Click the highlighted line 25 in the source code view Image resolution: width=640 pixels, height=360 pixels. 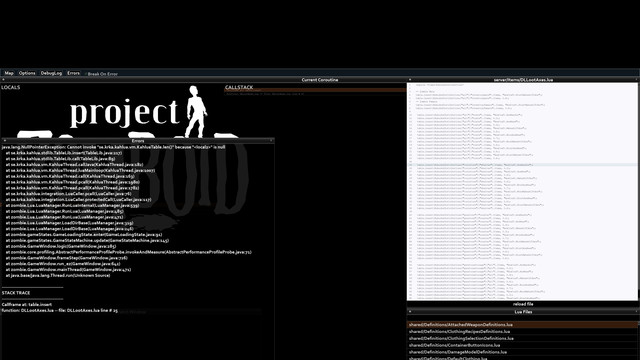(x=522, y=165)
